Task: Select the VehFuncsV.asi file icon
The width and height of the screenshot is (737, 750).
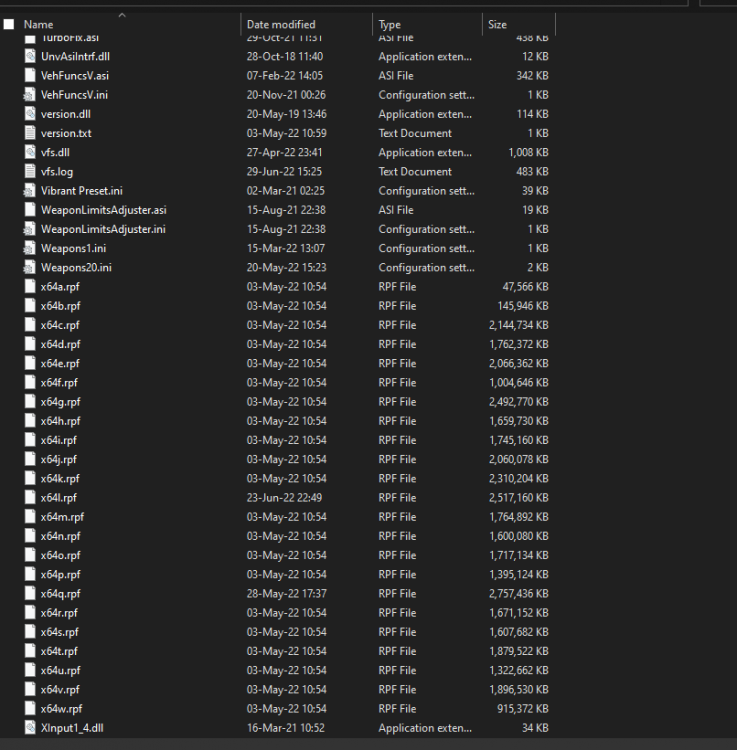Action: point(30,76)
